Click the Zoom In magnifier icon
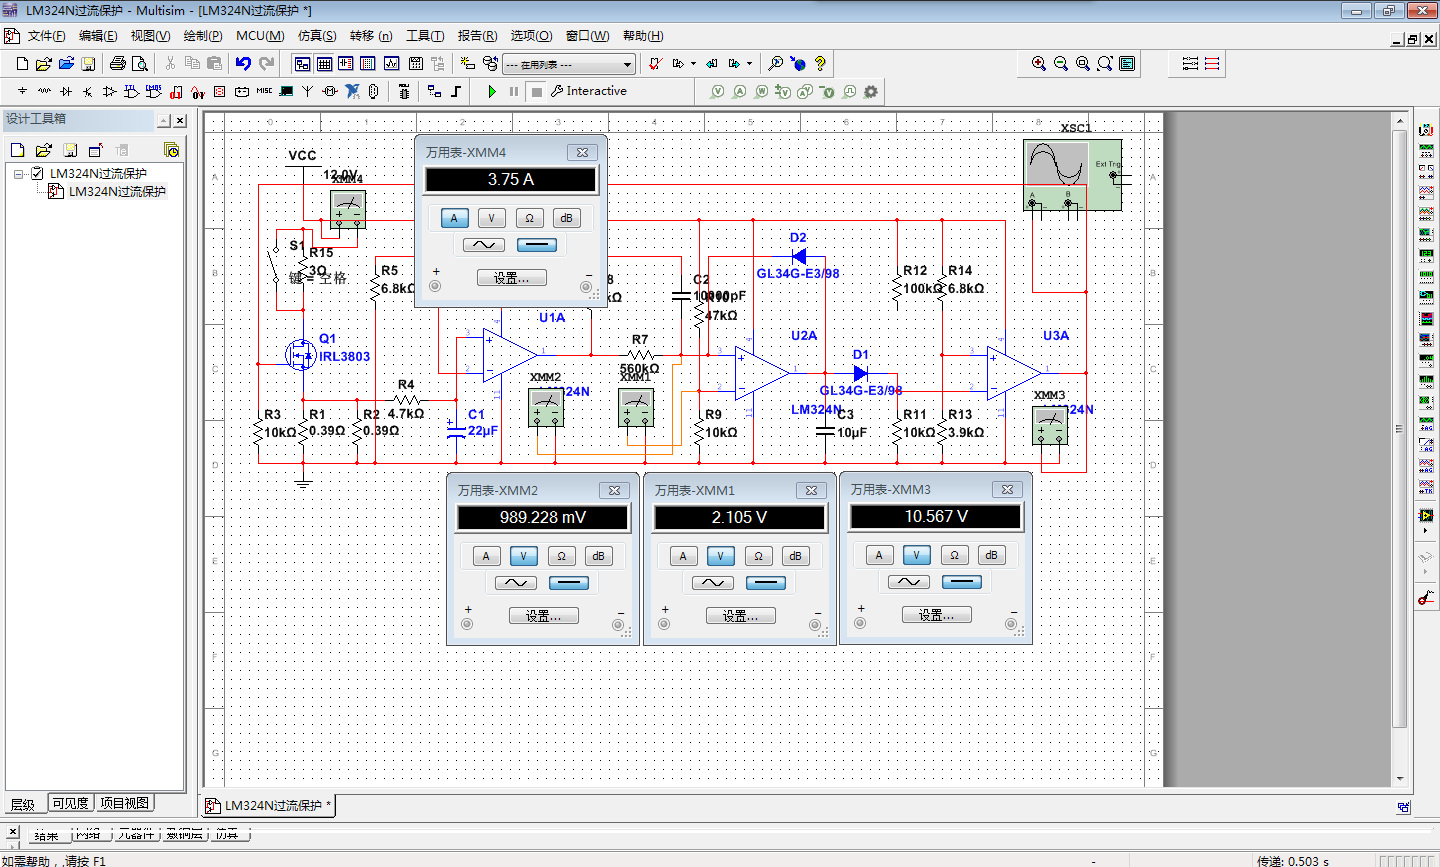This screenshot has width=1440, height=867. click(1038, 63)
